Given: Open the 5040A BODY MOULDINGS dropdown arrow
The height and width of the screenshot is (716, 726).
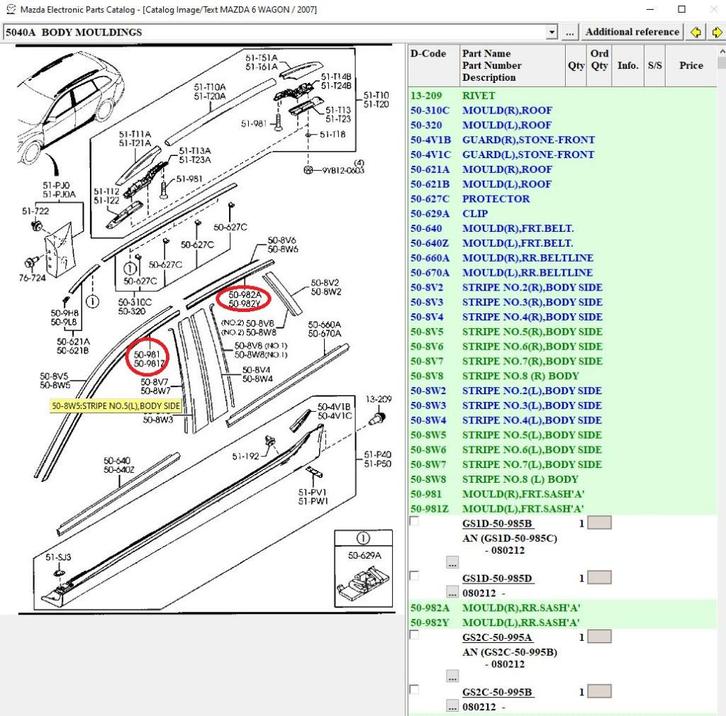Looking at the screenshot, I should click(x=551, y=32).
